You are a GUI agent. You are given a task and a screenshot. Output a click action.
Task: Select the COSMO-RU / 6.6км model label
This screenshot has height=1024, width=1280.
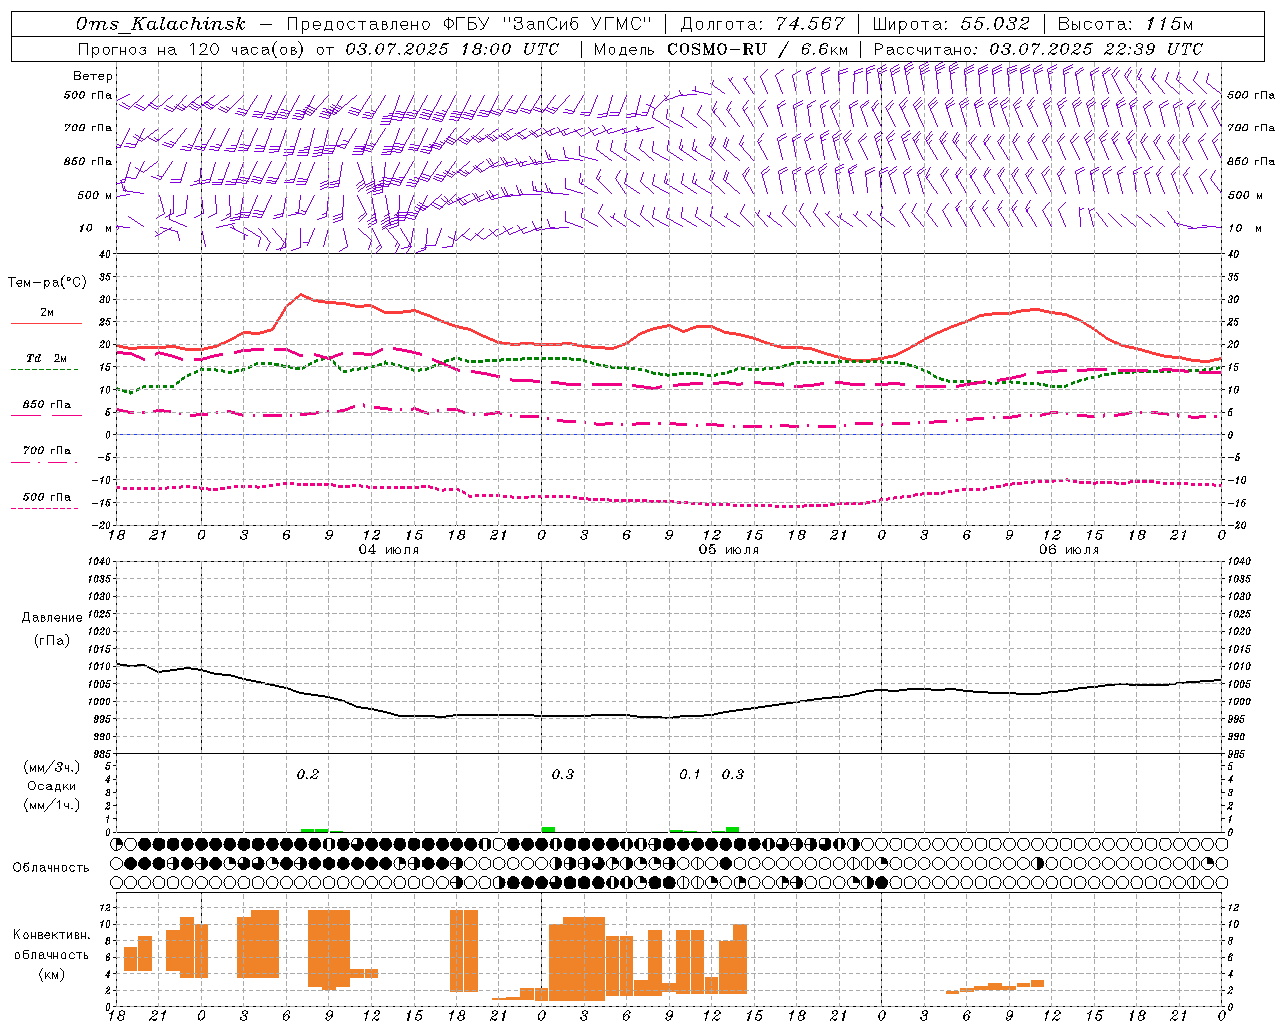pos(757,49)
